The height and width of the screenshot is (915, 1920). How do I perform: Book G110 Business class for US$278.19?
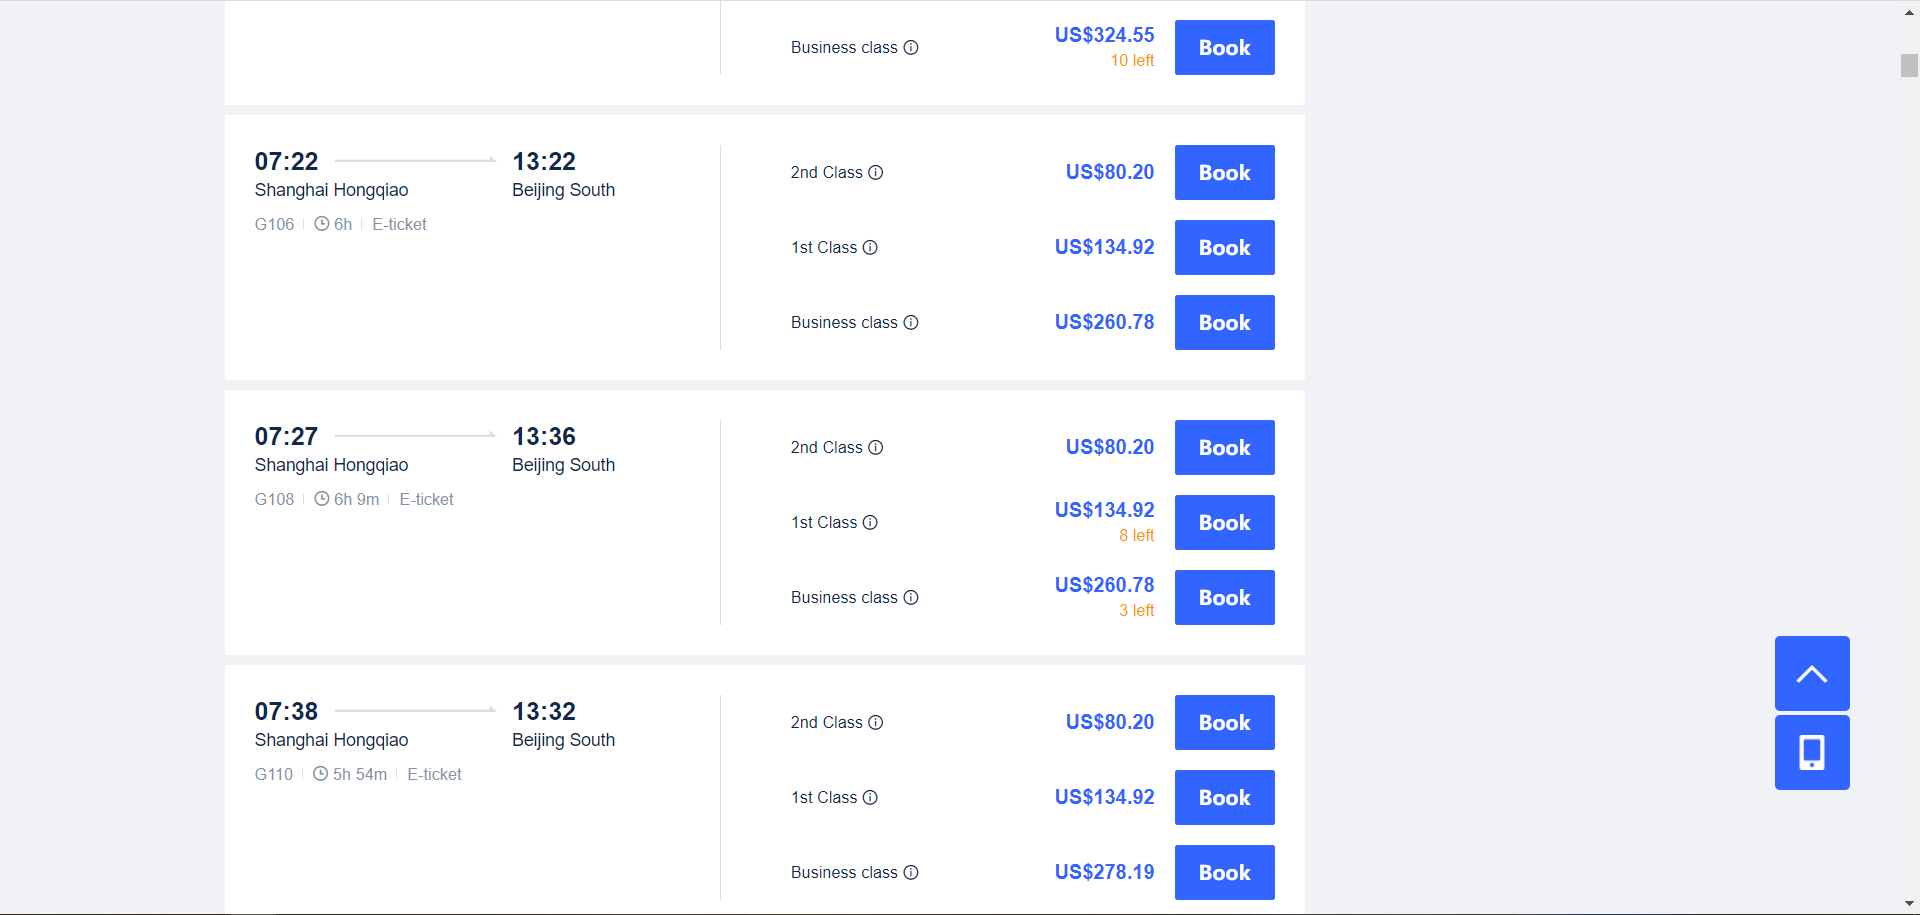pyautogui.click(x=1224, y=872)
